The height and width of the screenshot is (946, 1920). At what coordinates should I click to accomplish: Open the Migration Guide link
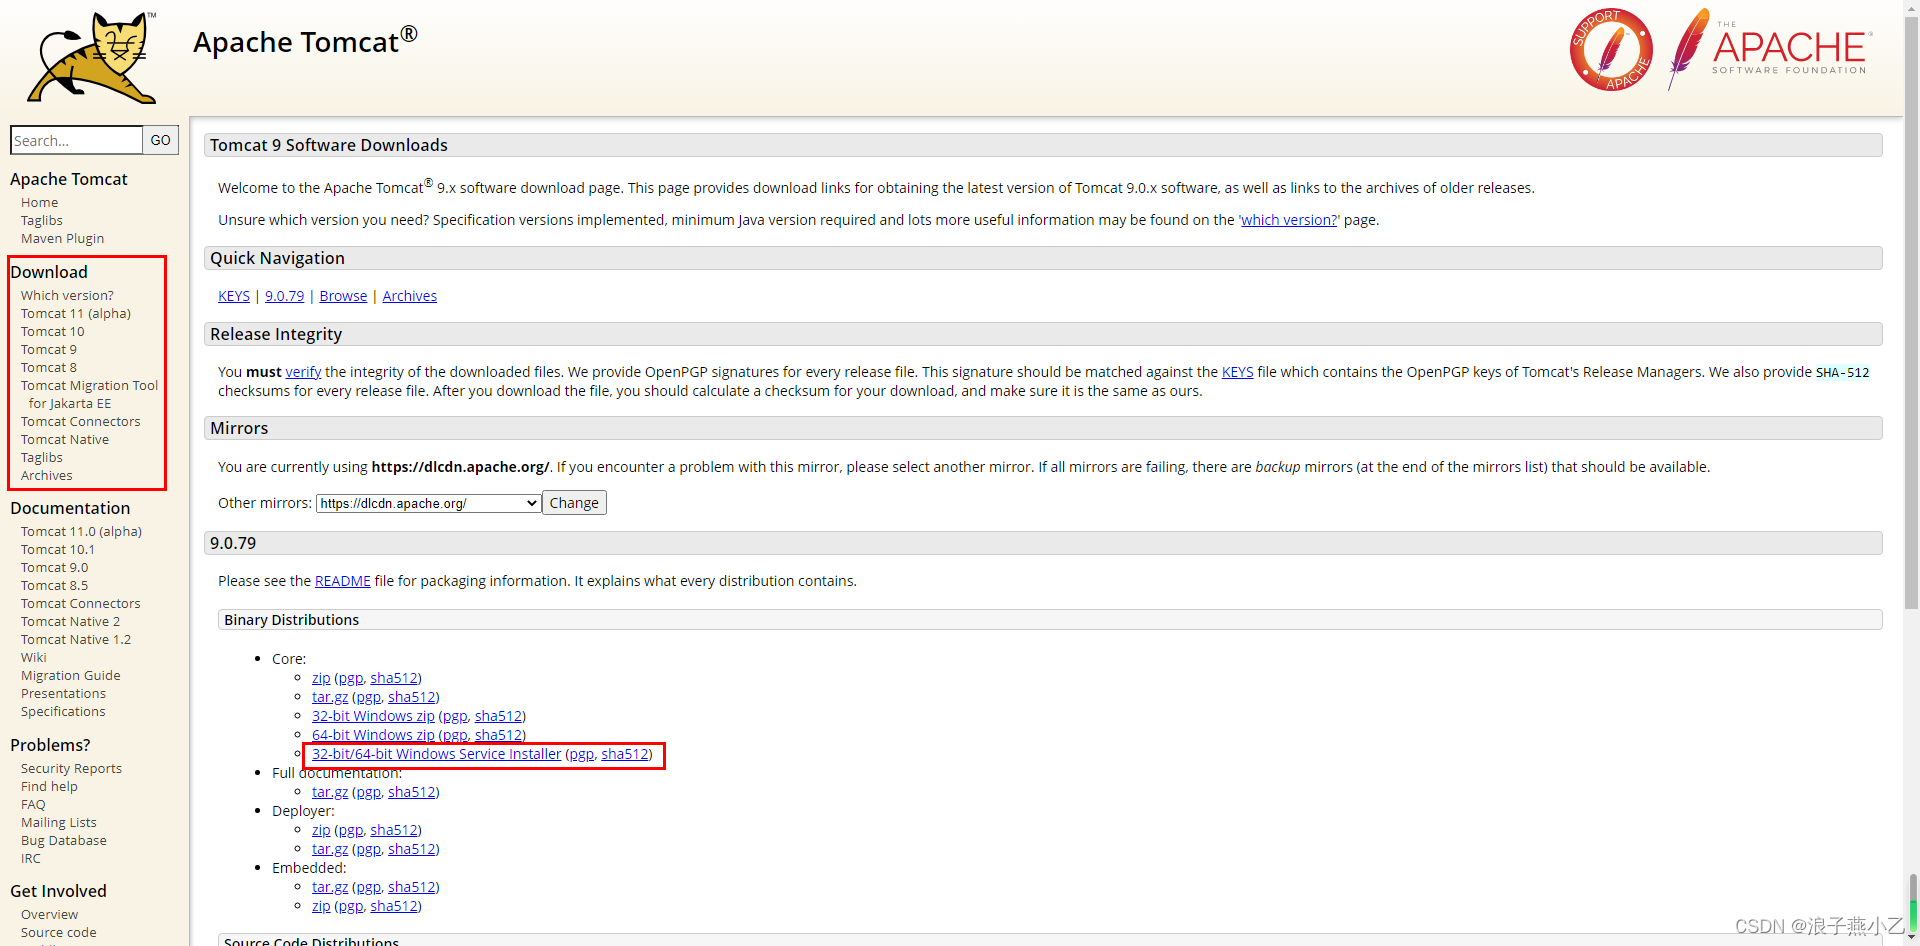click(x=70, y=675)
